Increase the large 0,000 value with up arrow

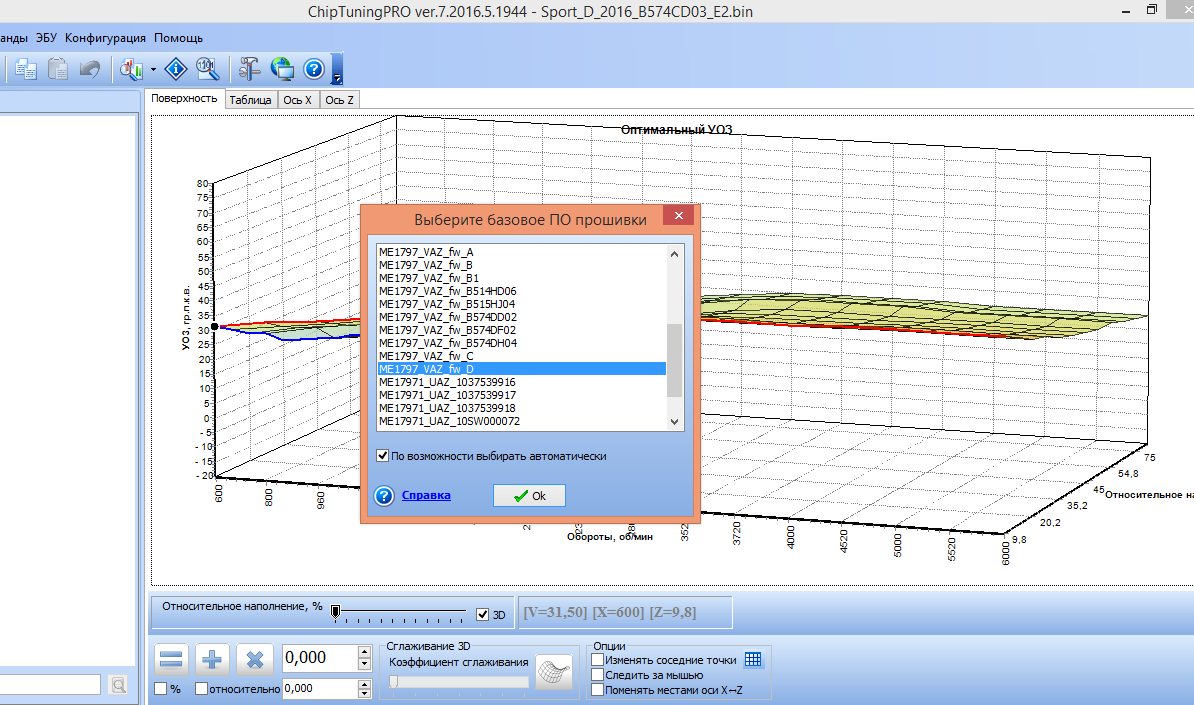tap(364, 652)
